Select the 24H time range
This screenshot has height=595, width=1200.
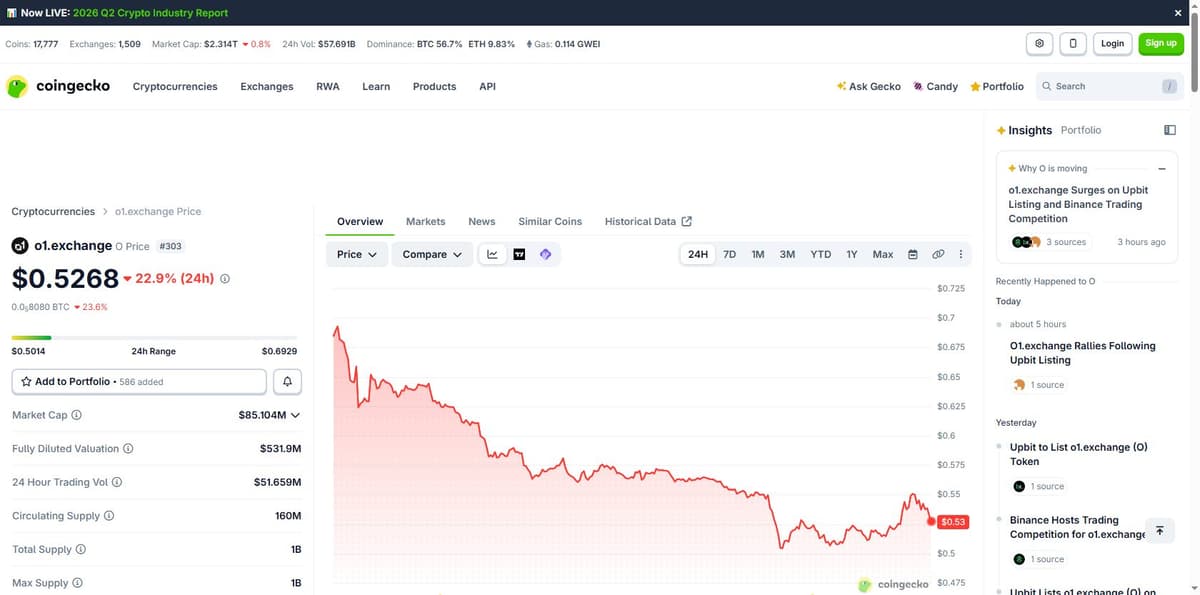[x=698, y=254]
